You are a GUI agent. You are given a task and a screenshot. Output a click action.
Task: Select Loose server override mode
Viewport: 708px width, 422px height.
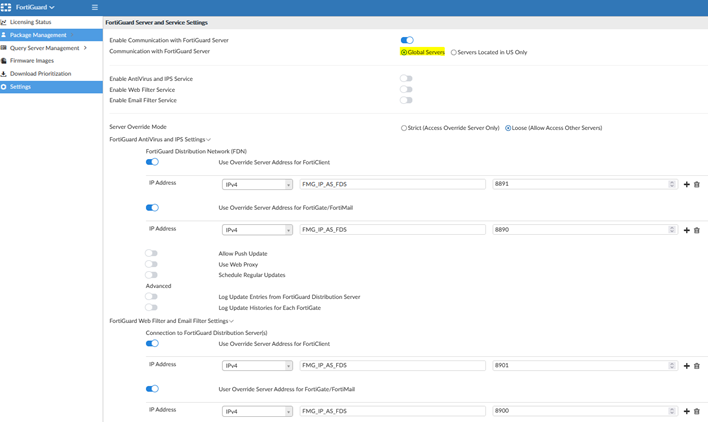pos(508,128)
